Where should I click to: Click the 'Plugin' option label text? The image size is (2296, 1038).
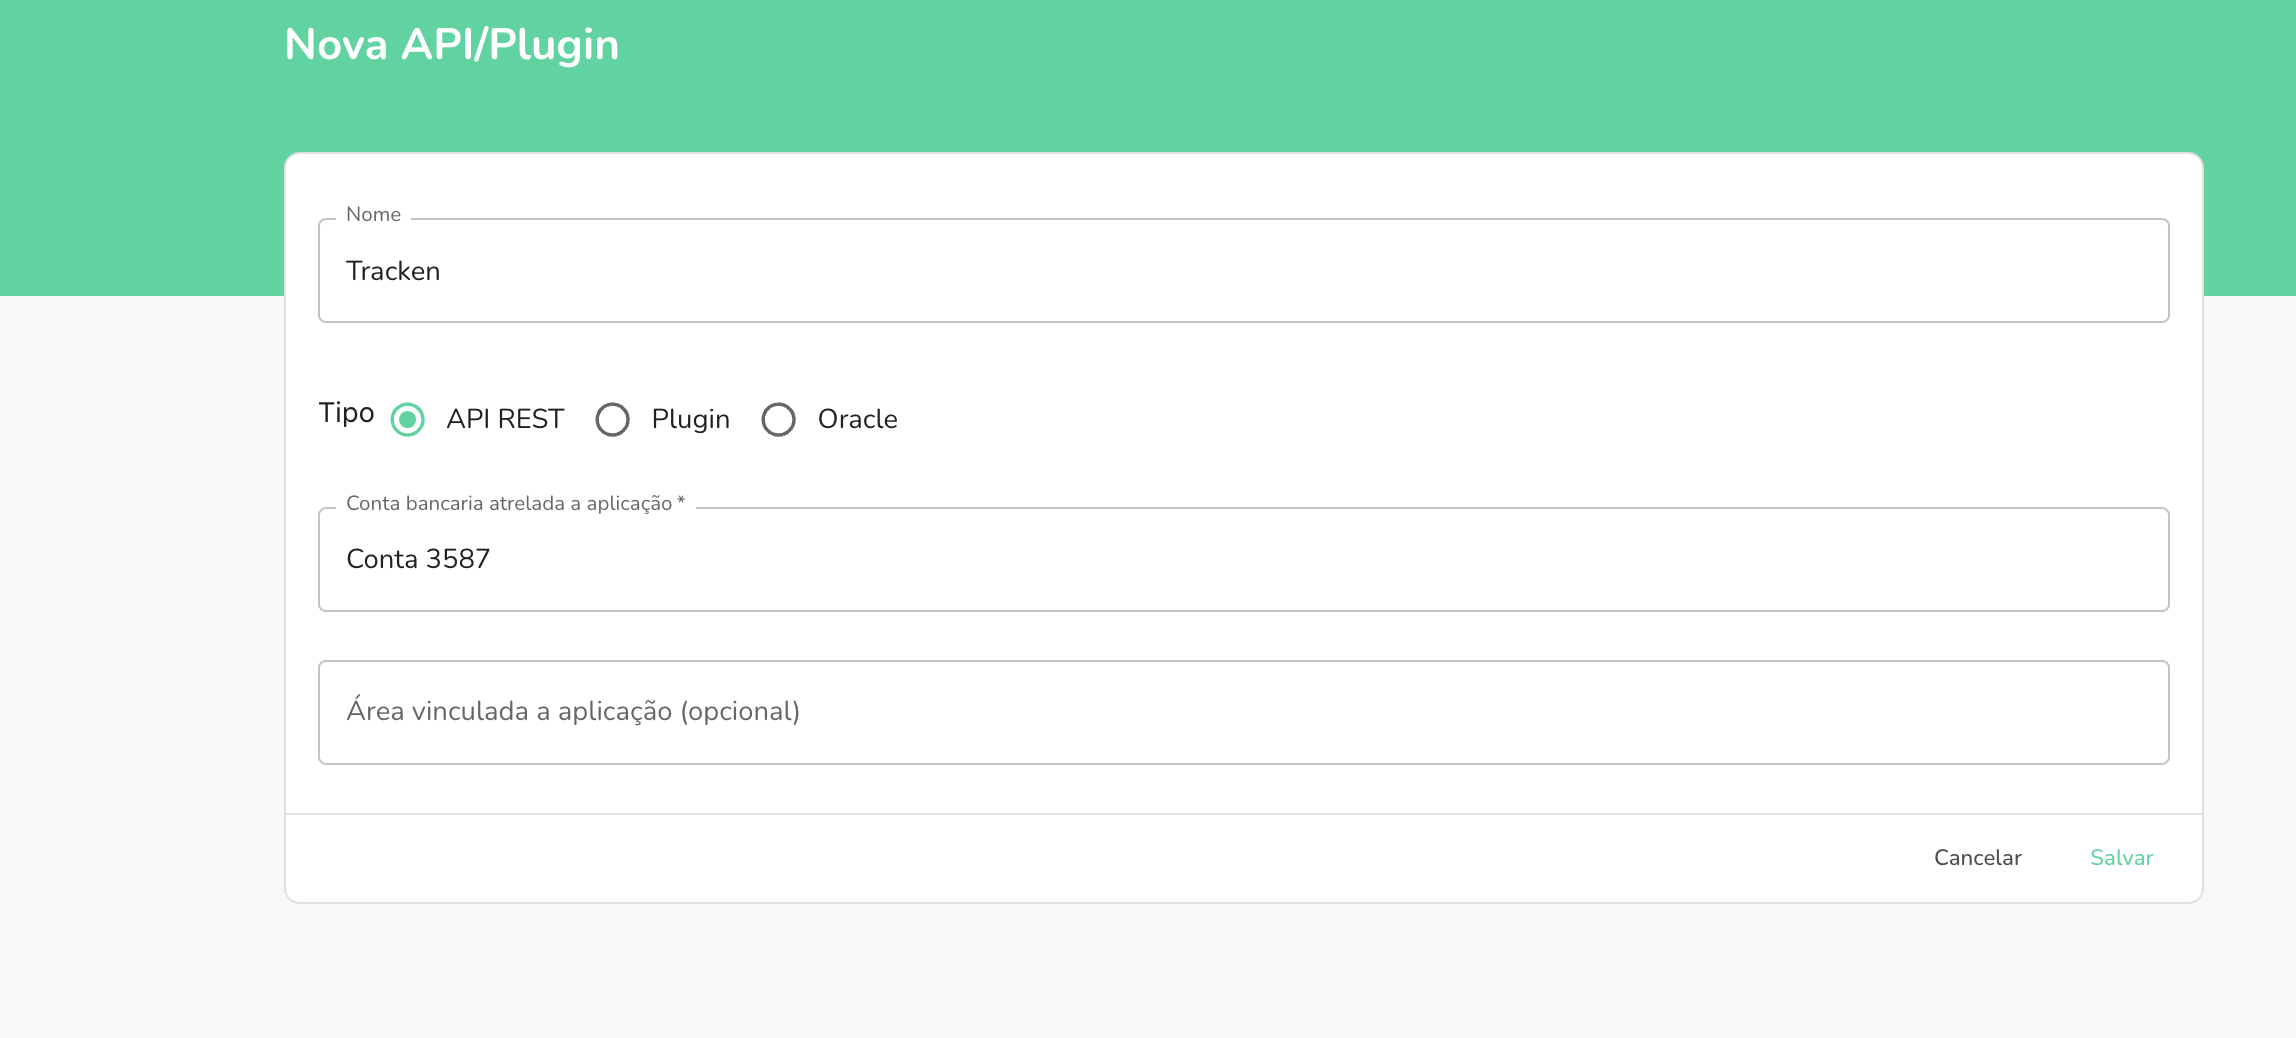pyautogui.click(x=690, y=419)
